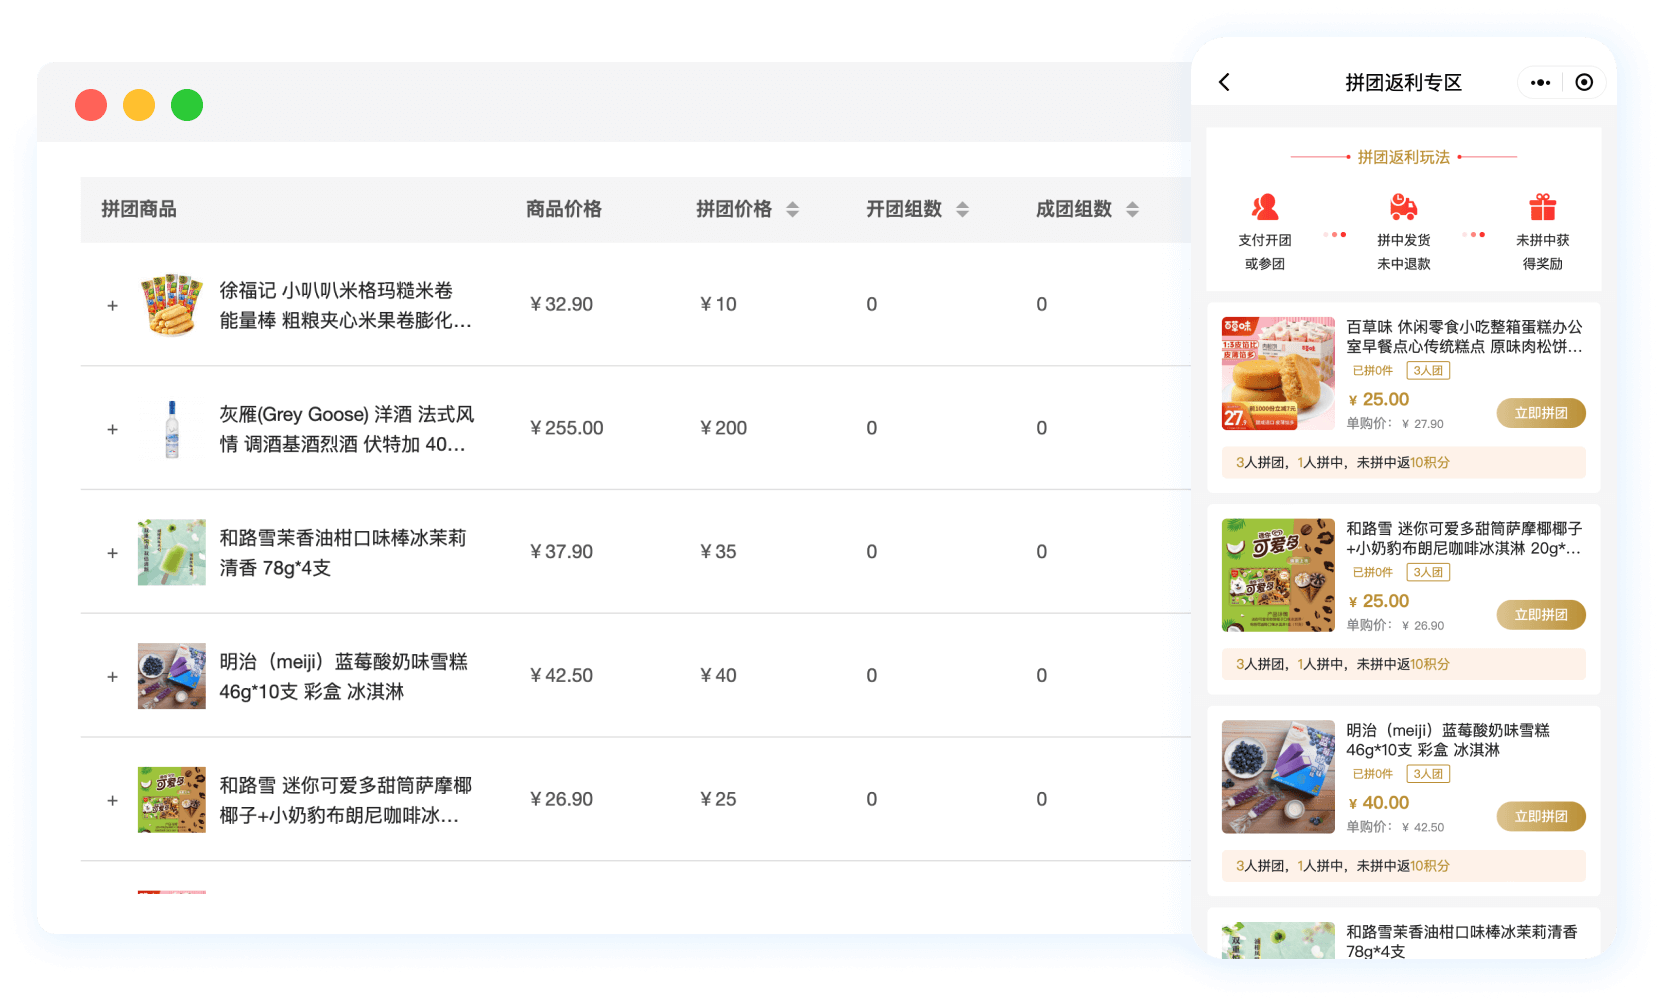
Task: Click the green macOS window button
Action: (x=187, y=105)
